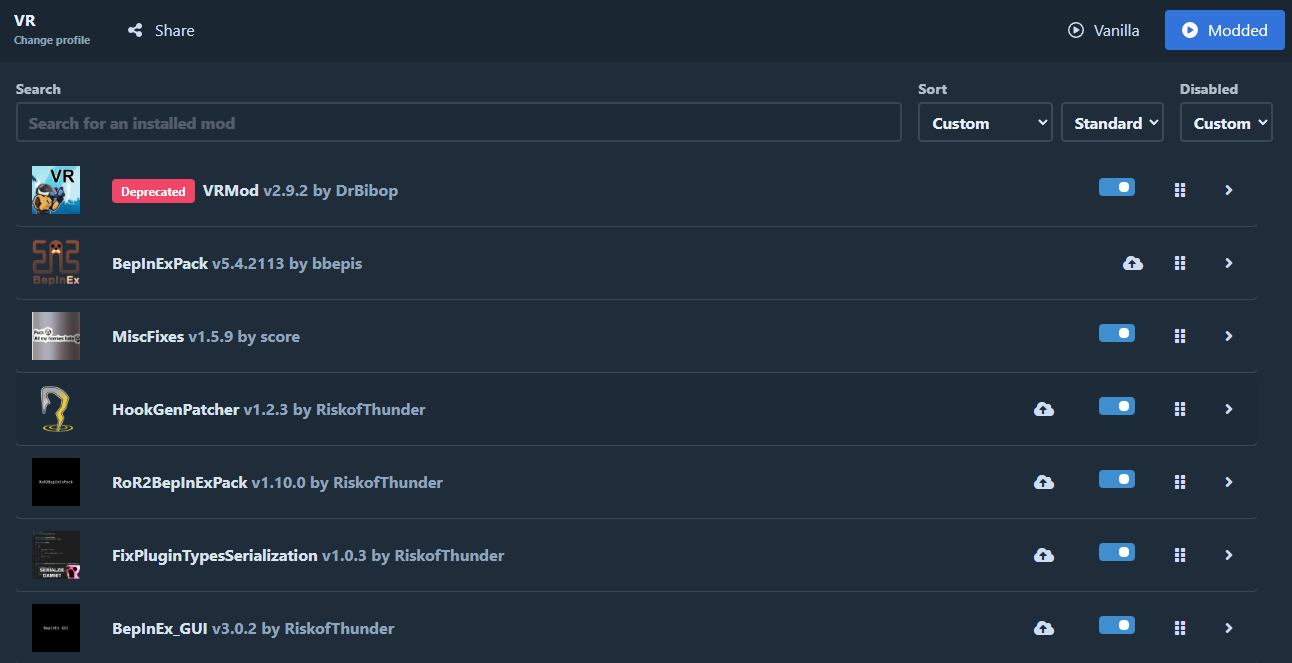Select 'HookGenPatcher v1.2.3 by RiskofThunder' text
Screen dimensions: 1292x663
click(x=269, y=409)
